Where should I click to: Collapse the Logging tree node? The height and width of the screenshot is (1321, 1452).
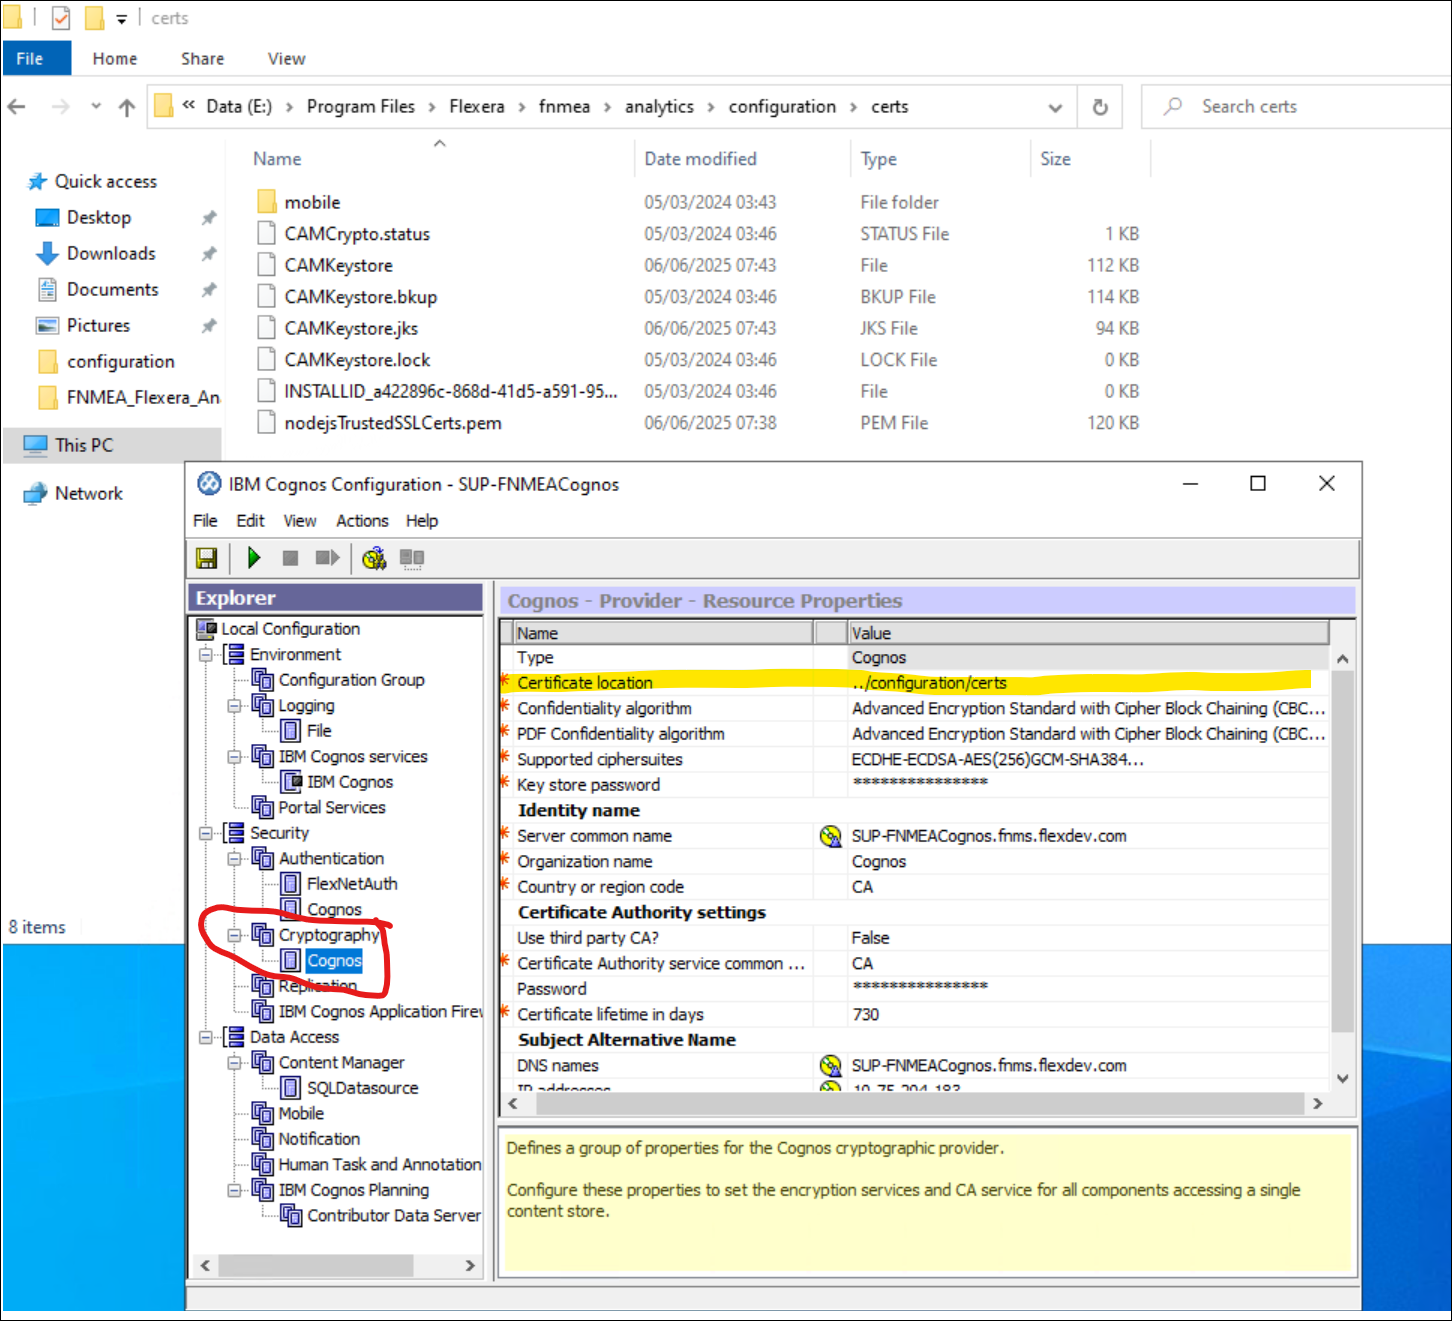[x=234, y=706]
